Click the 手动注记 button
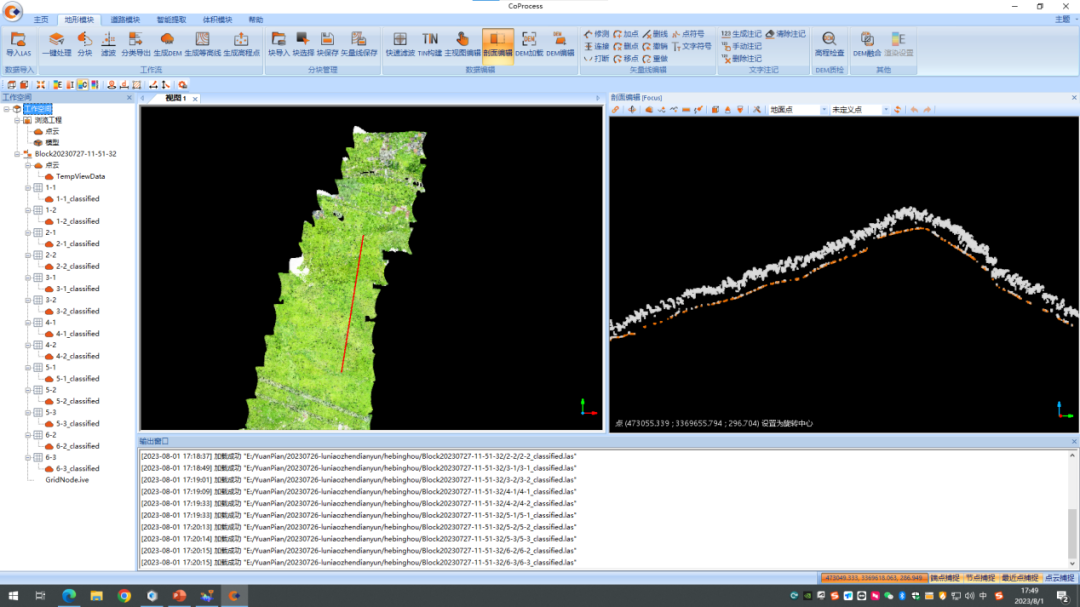 [742, 46]
